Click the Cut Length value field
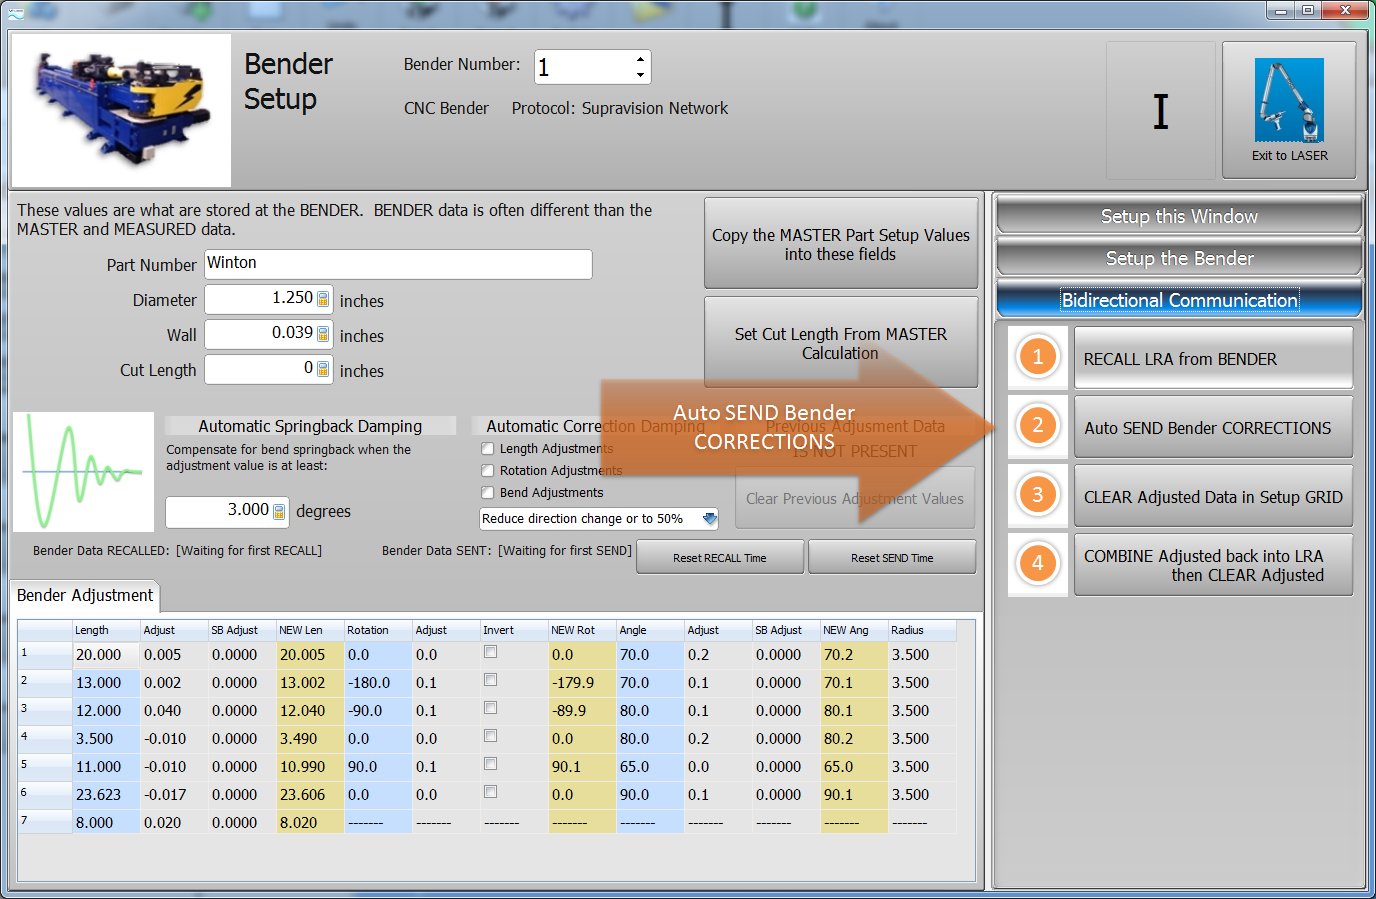This screenshot has width=1376, height=899. 268,369
